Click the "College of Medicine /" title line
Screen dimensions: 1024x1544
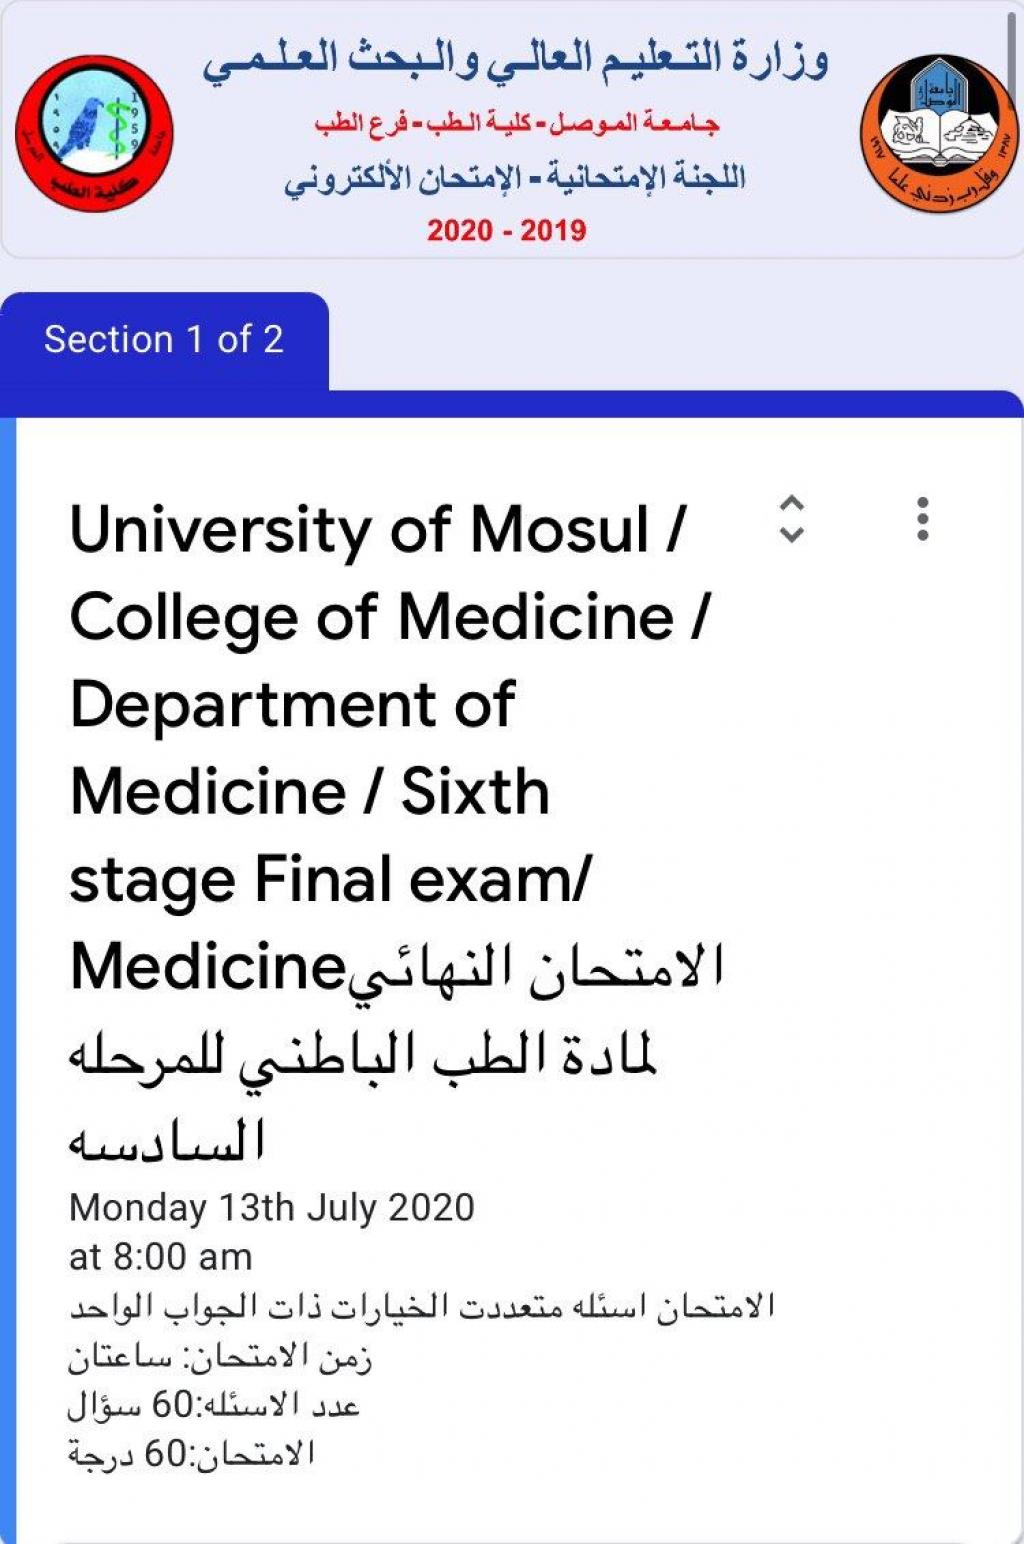point(389,616)
